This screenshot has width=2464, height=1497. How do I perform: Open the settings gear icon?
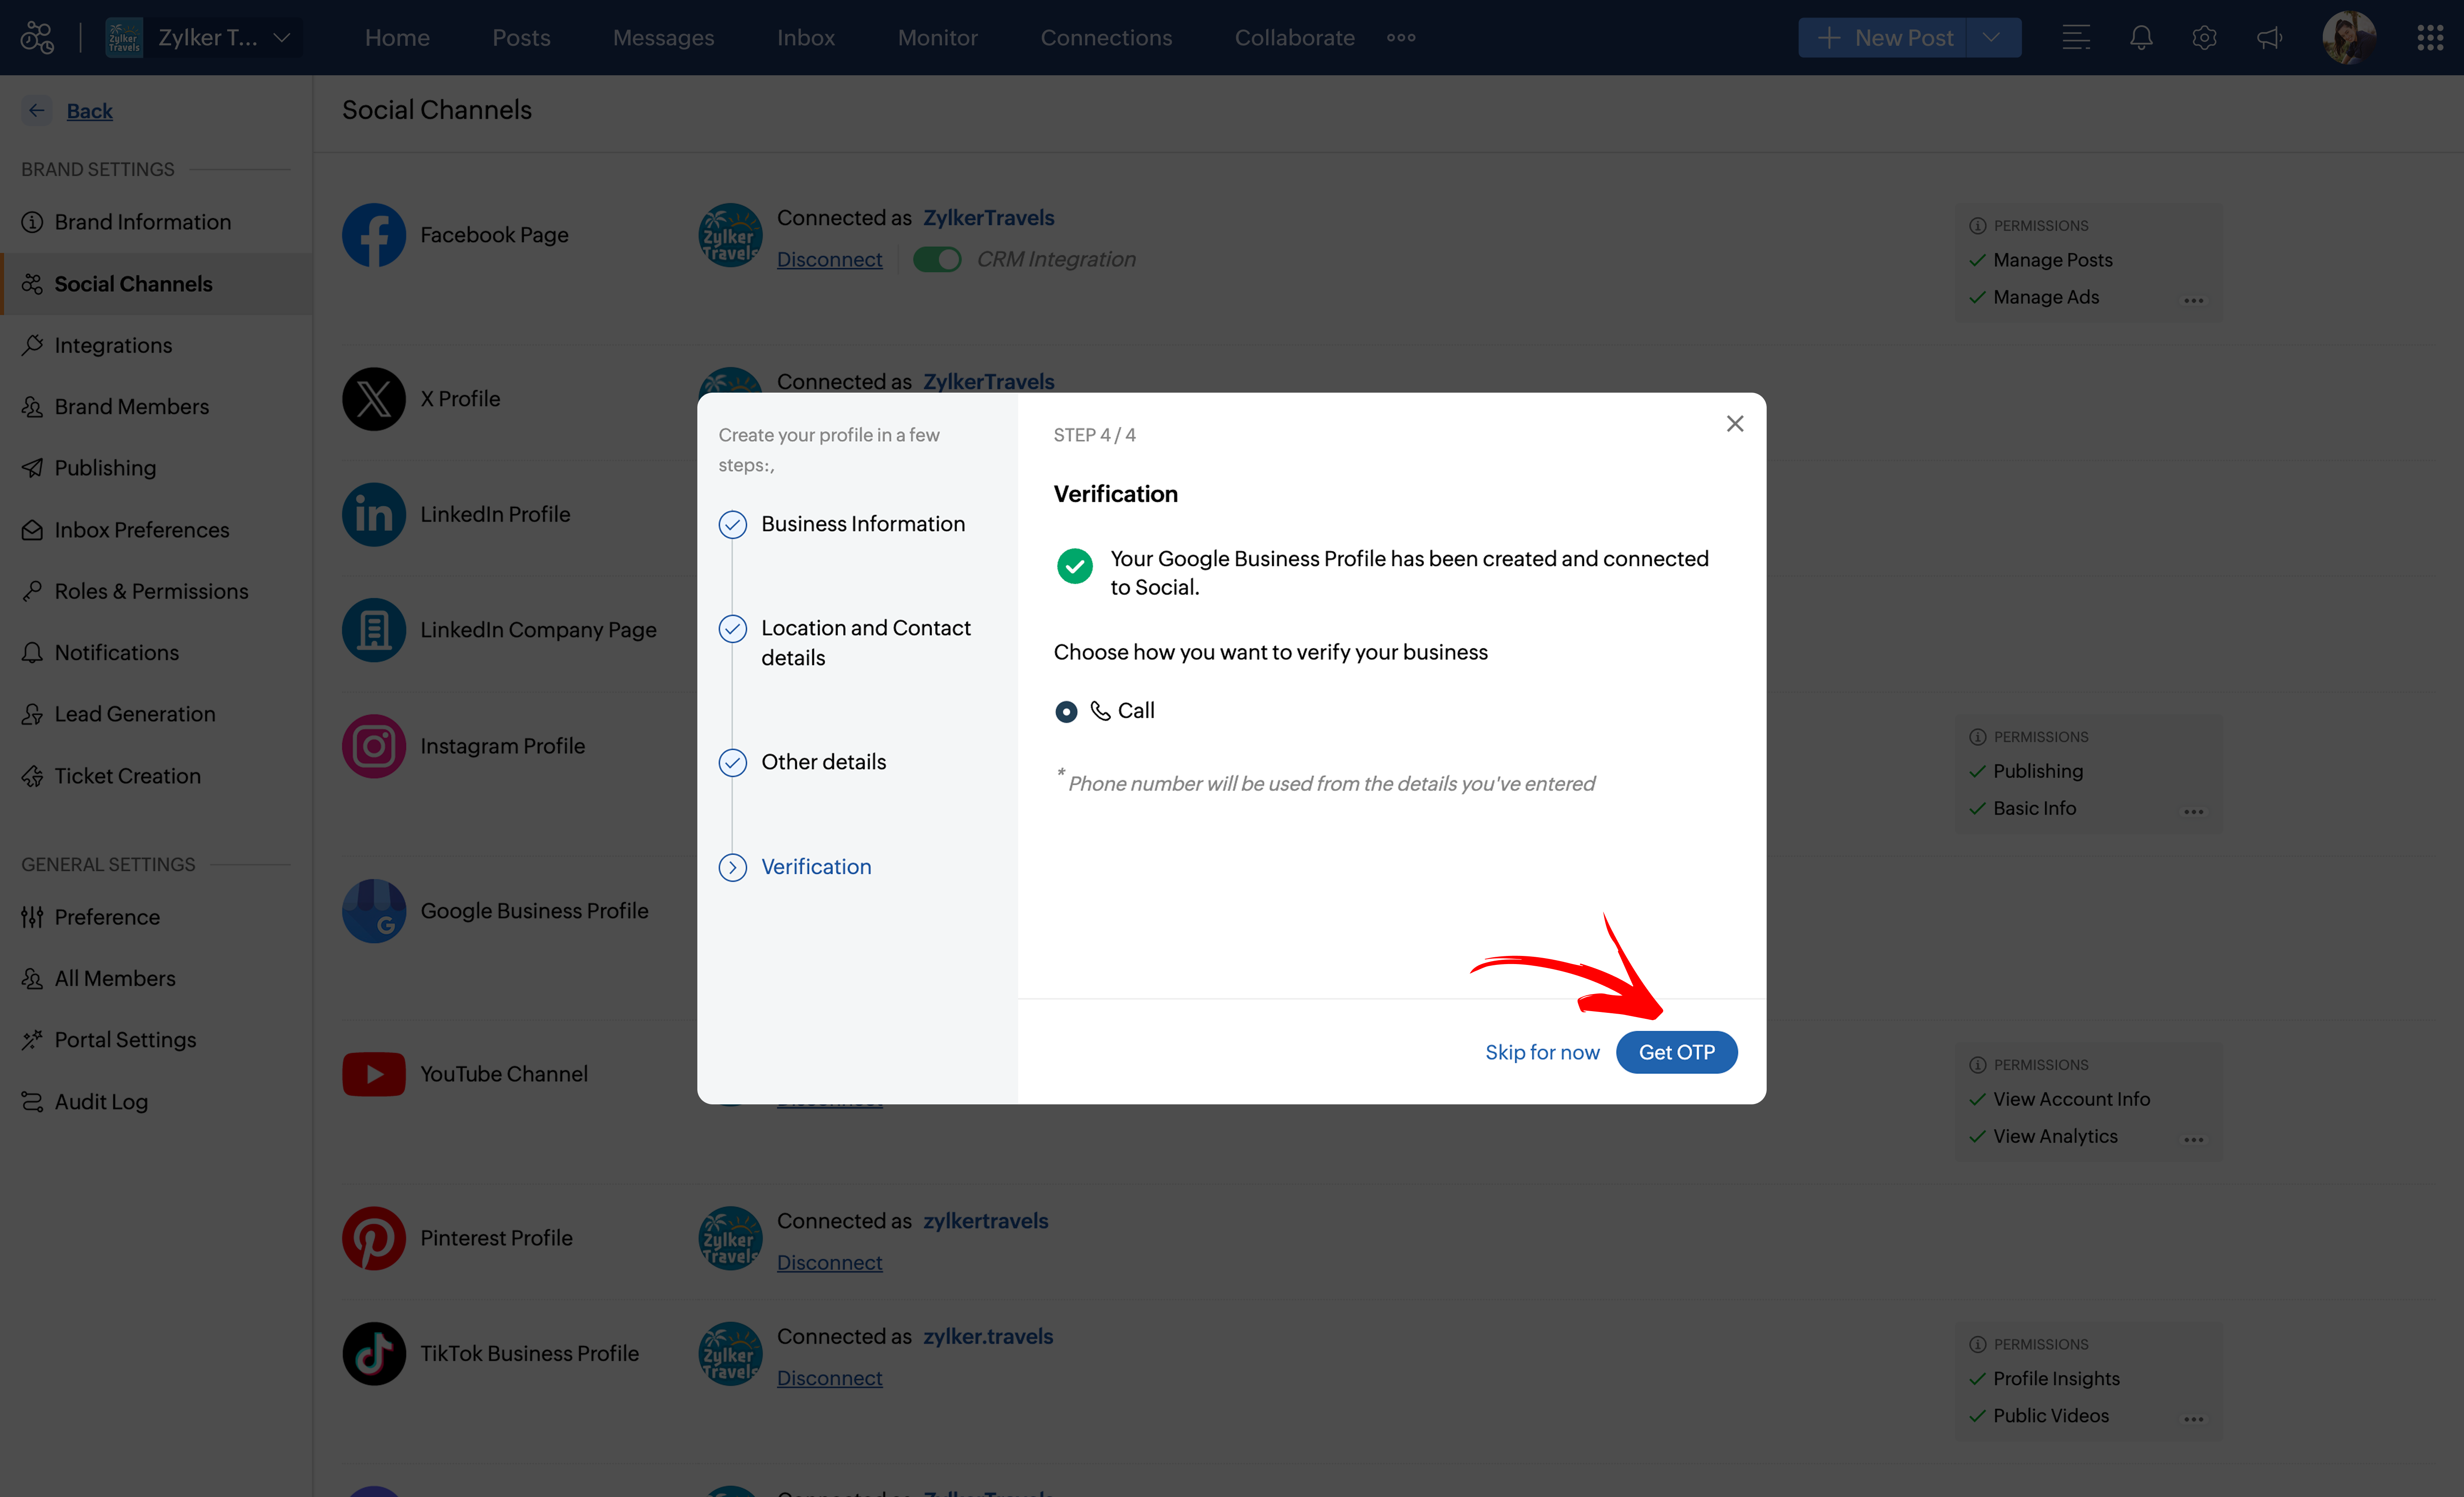[2204, 38]
